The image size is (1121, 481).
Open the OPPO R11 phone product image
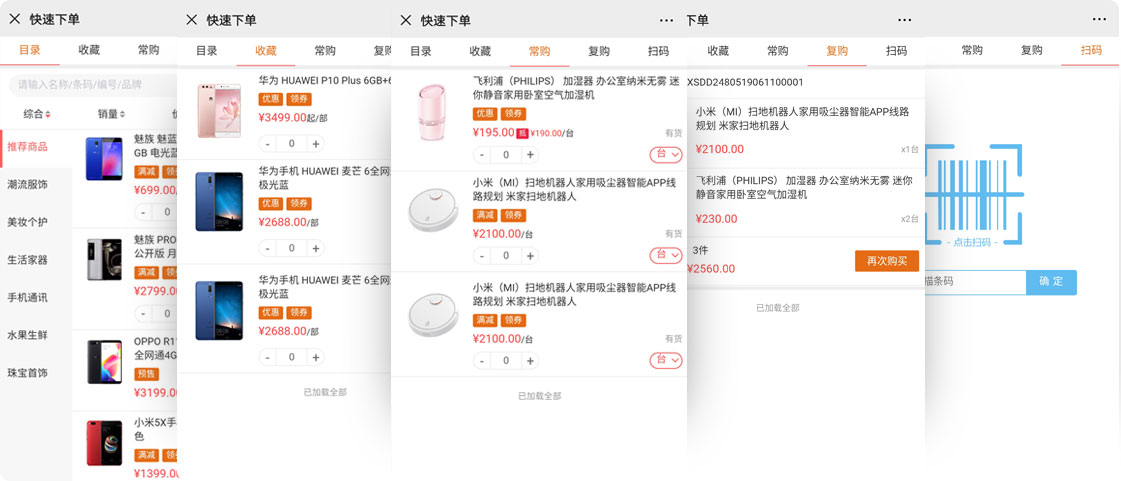coord(103,361)
